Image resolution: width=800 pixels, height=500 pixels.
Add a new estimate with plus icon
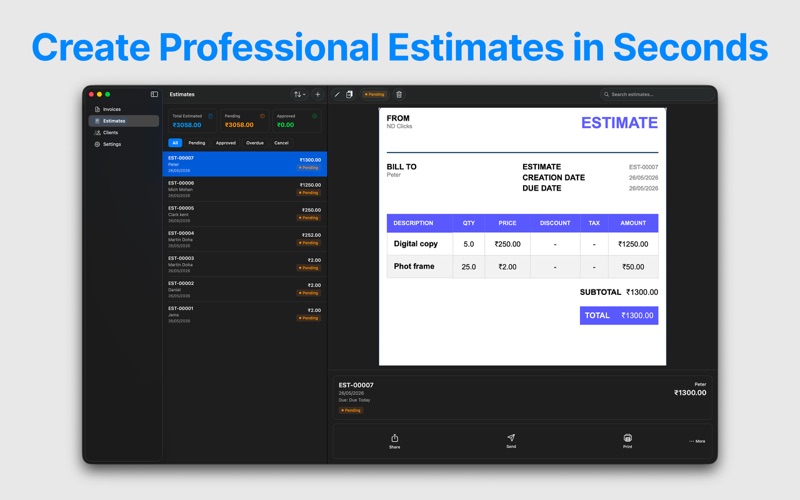point(317,94)
